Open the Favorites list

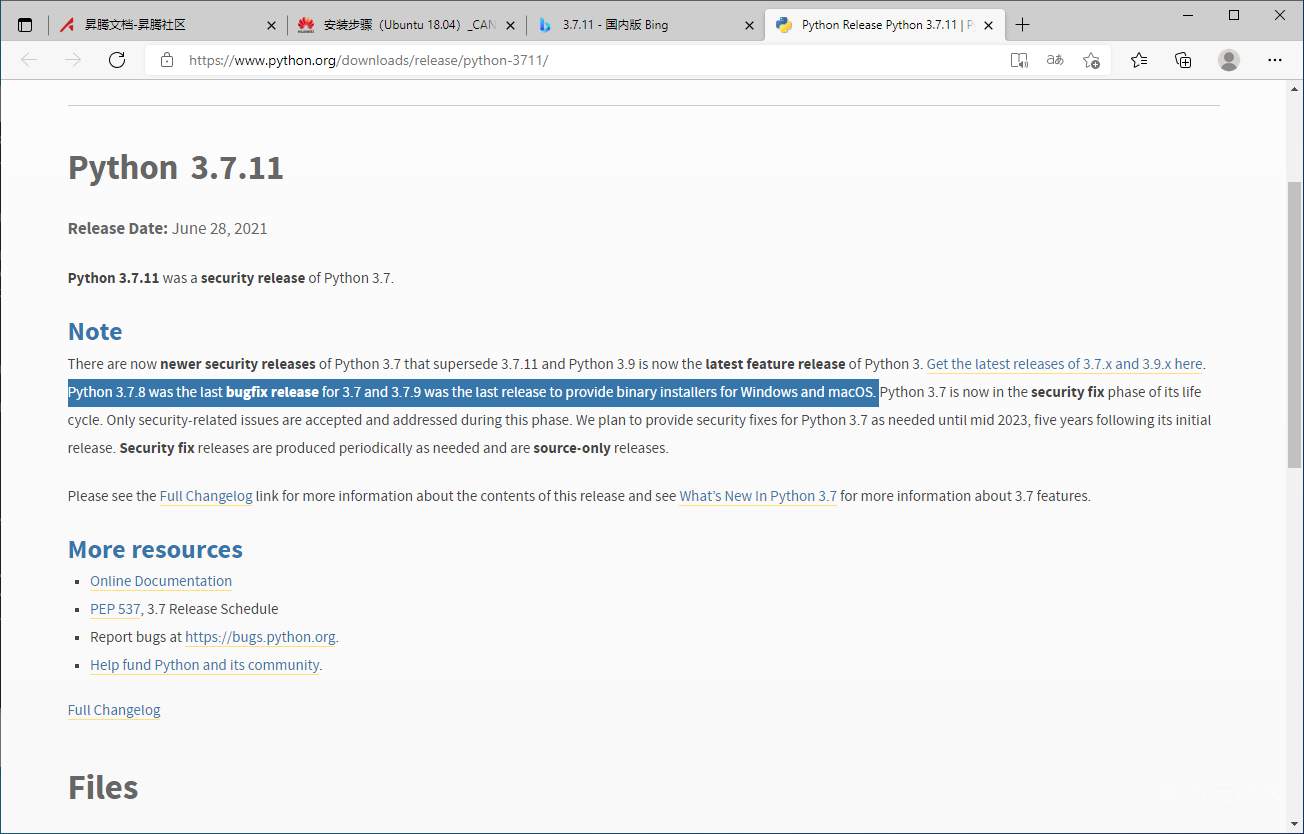coord(1139,60)
